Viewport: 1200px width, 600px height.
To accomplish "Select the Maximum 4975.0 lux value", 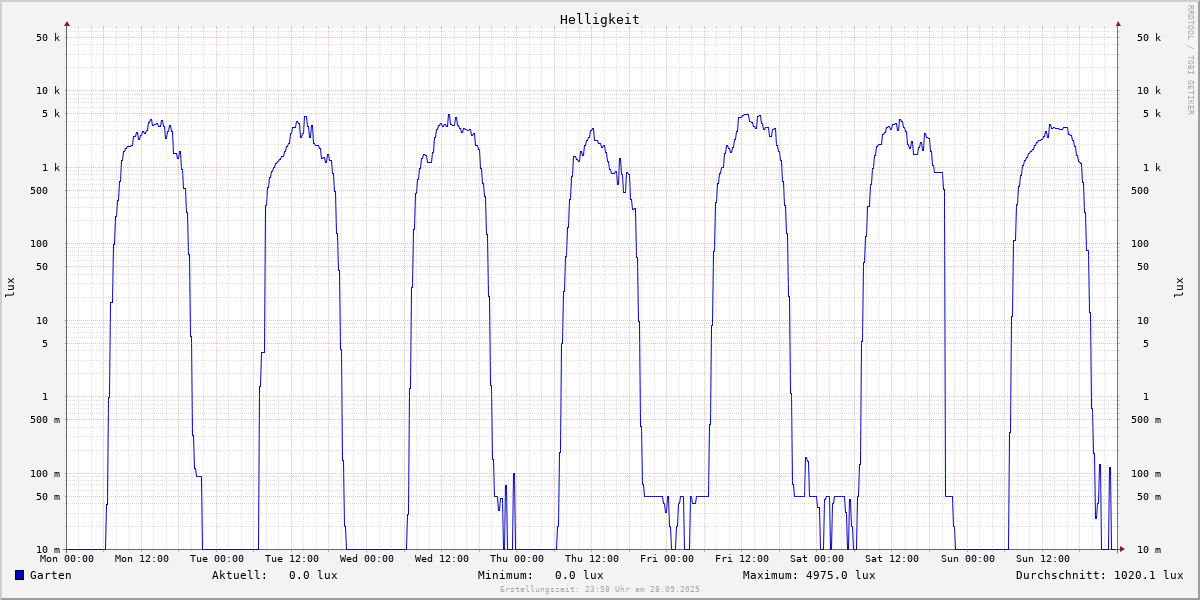I will point(840,575).
